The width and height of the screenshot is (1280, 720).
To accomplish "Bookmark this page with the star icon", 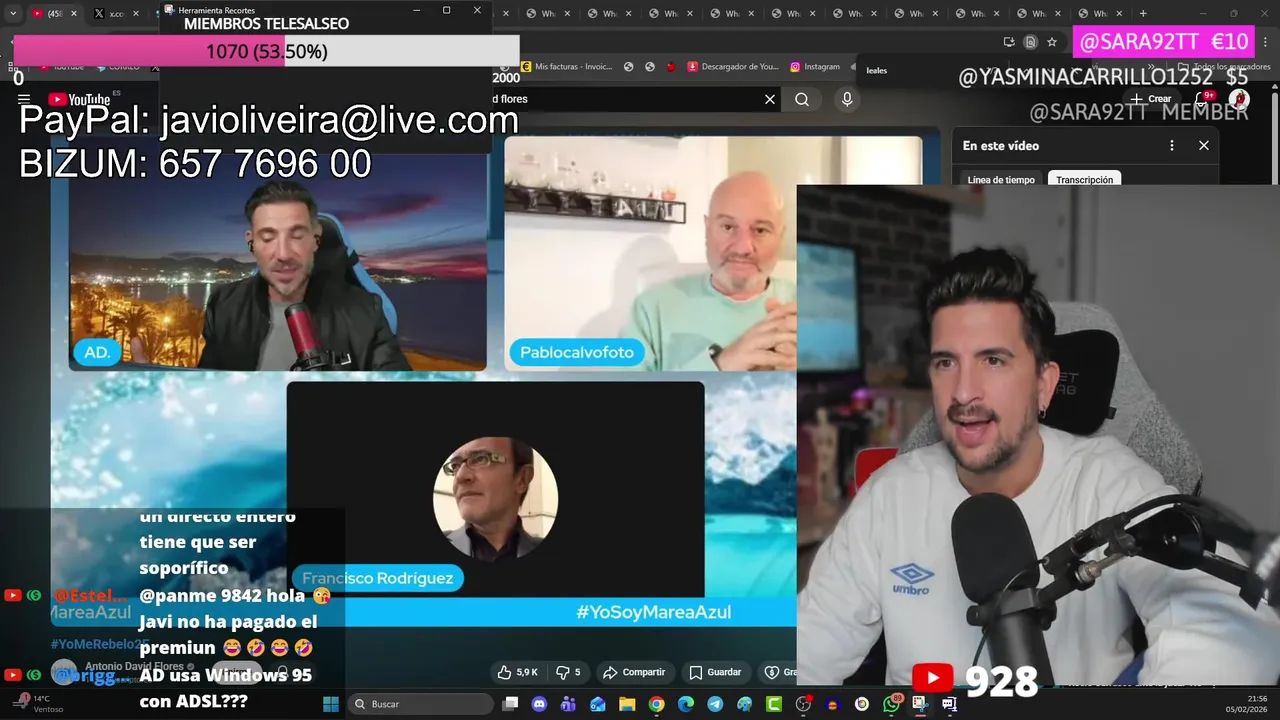I will [x=1052, y=42].
